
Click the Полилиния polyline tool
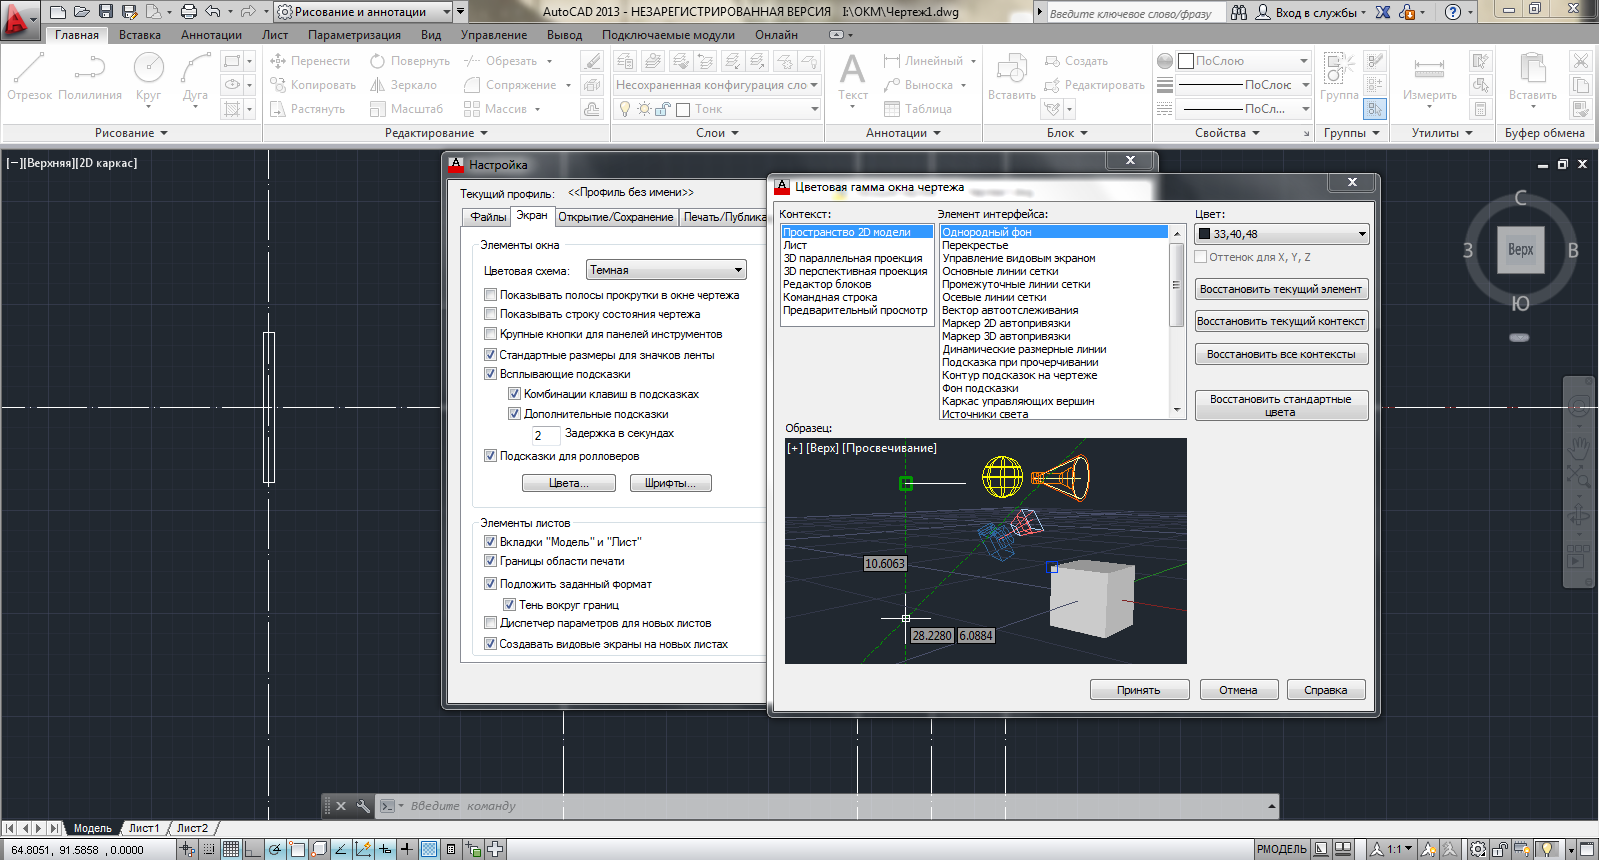pyautogui.click(x=89, y=77)
